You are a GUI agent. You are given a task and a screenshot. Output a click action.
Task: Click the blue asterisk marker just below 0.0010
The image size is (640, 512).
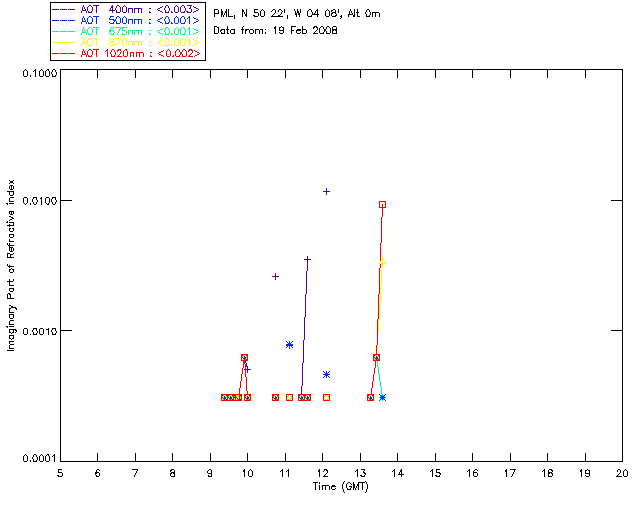289,345
